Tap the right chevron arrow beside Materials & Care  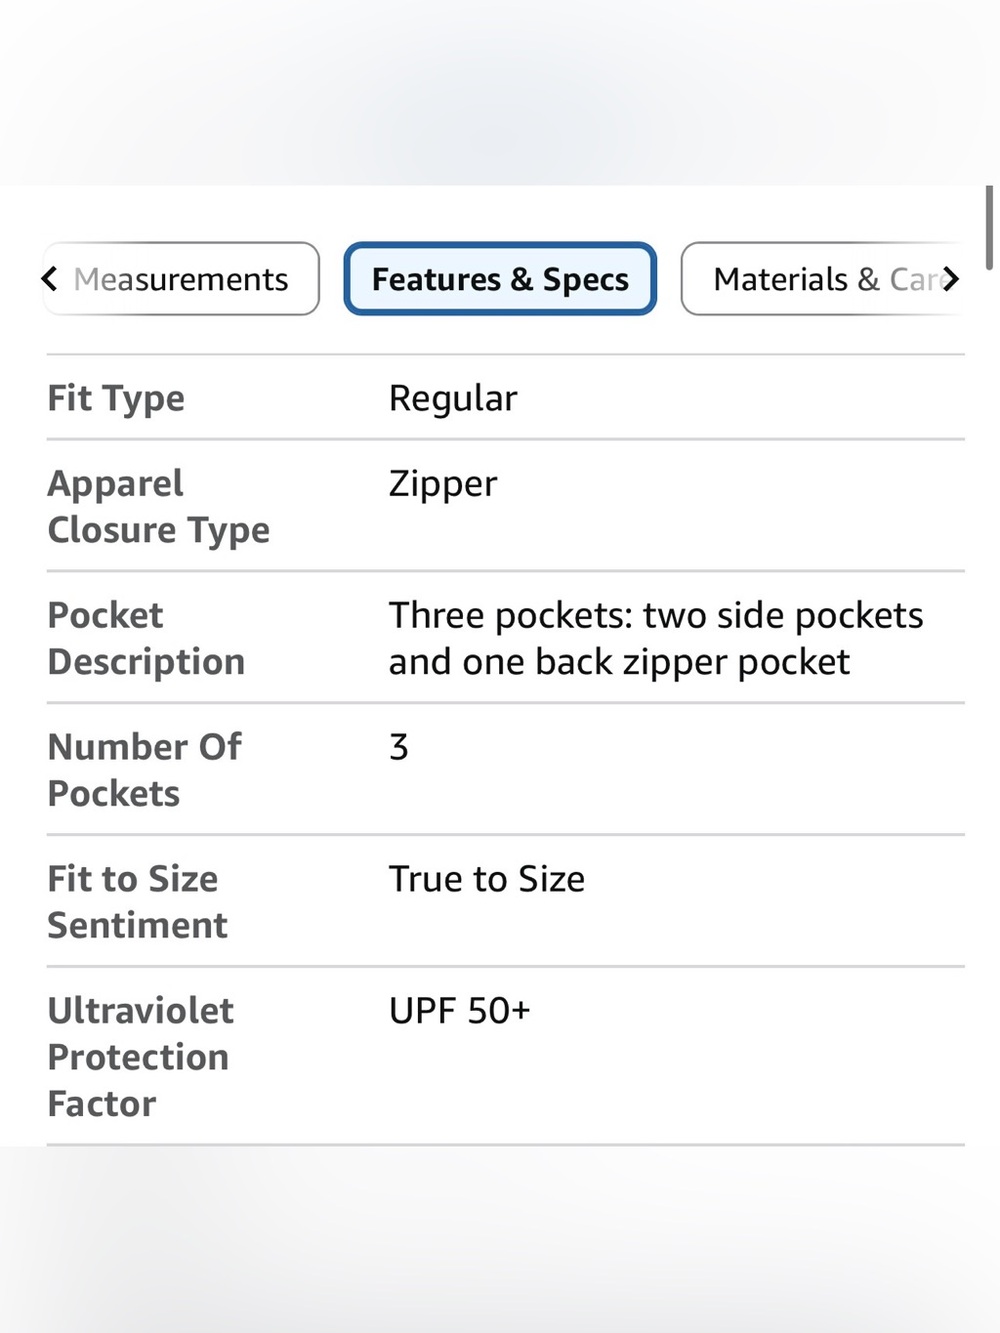[950, 278]
